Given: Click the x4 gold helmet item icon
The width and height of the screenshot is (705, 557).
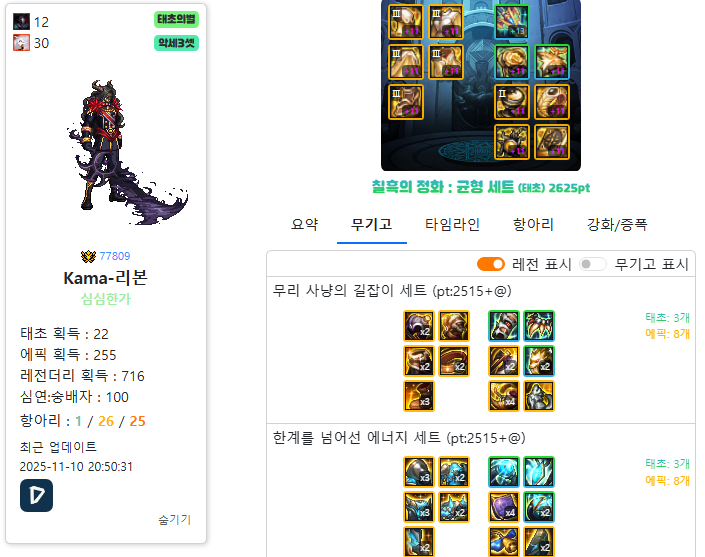Looking at the screenshot, I should (504, 396).
